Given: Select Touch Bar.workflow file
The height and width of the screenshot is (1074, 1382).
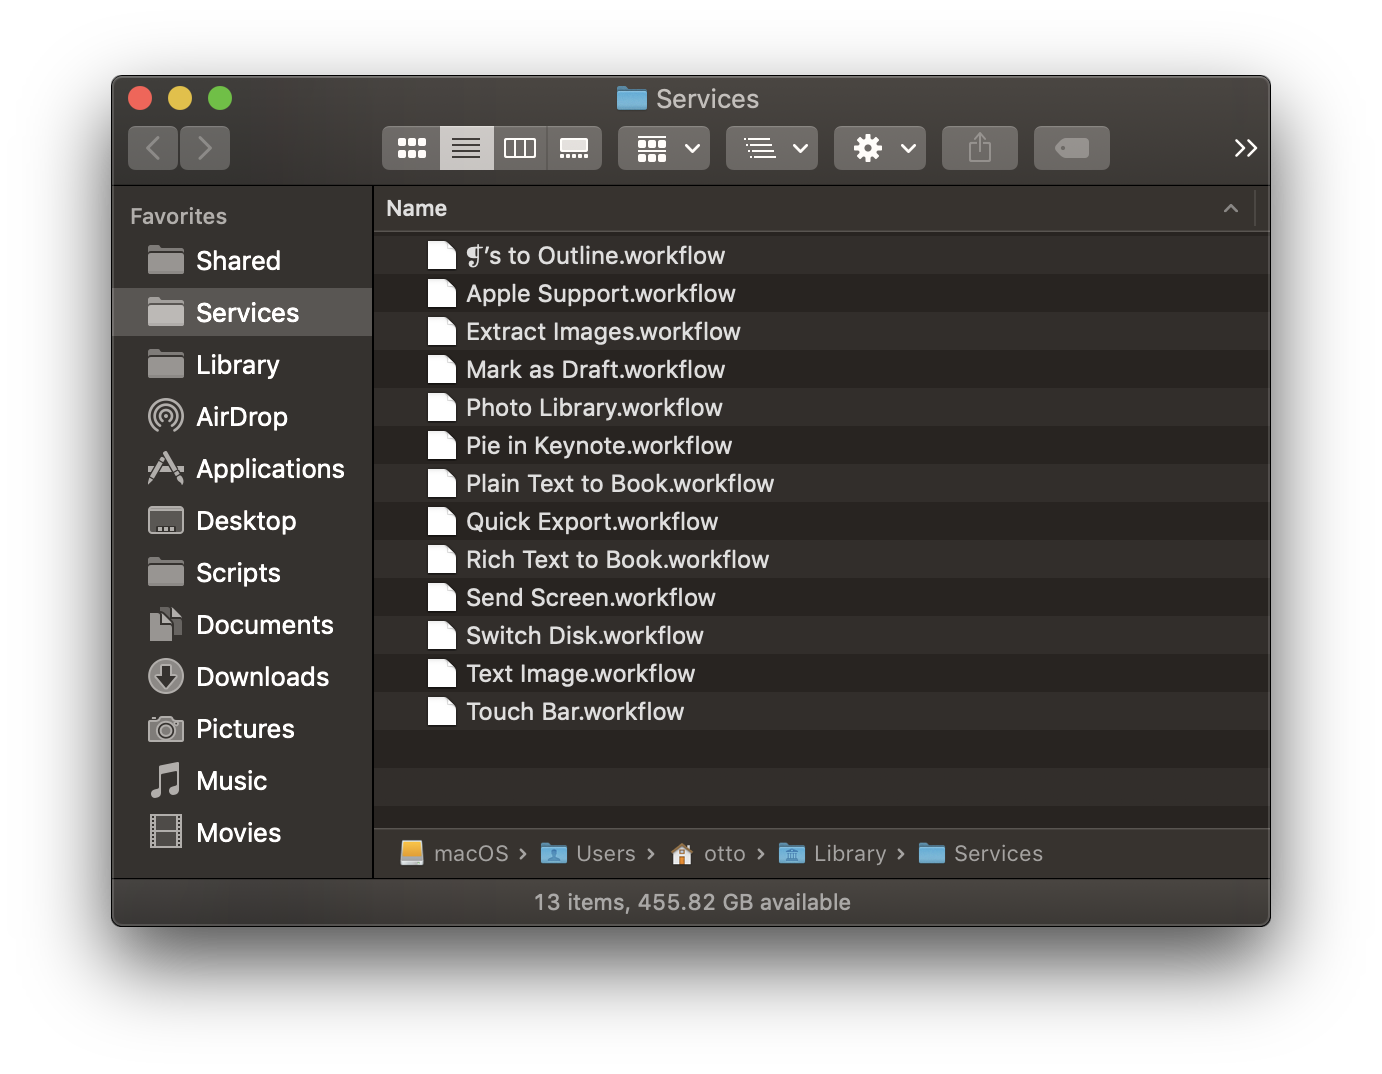Looking at the screenshot, I should [574, 711].
